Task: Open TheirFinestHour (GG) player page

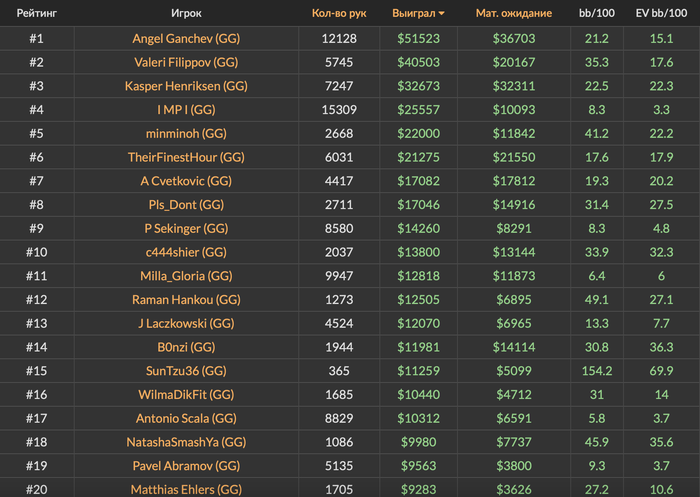Action: tap(186, 157)
